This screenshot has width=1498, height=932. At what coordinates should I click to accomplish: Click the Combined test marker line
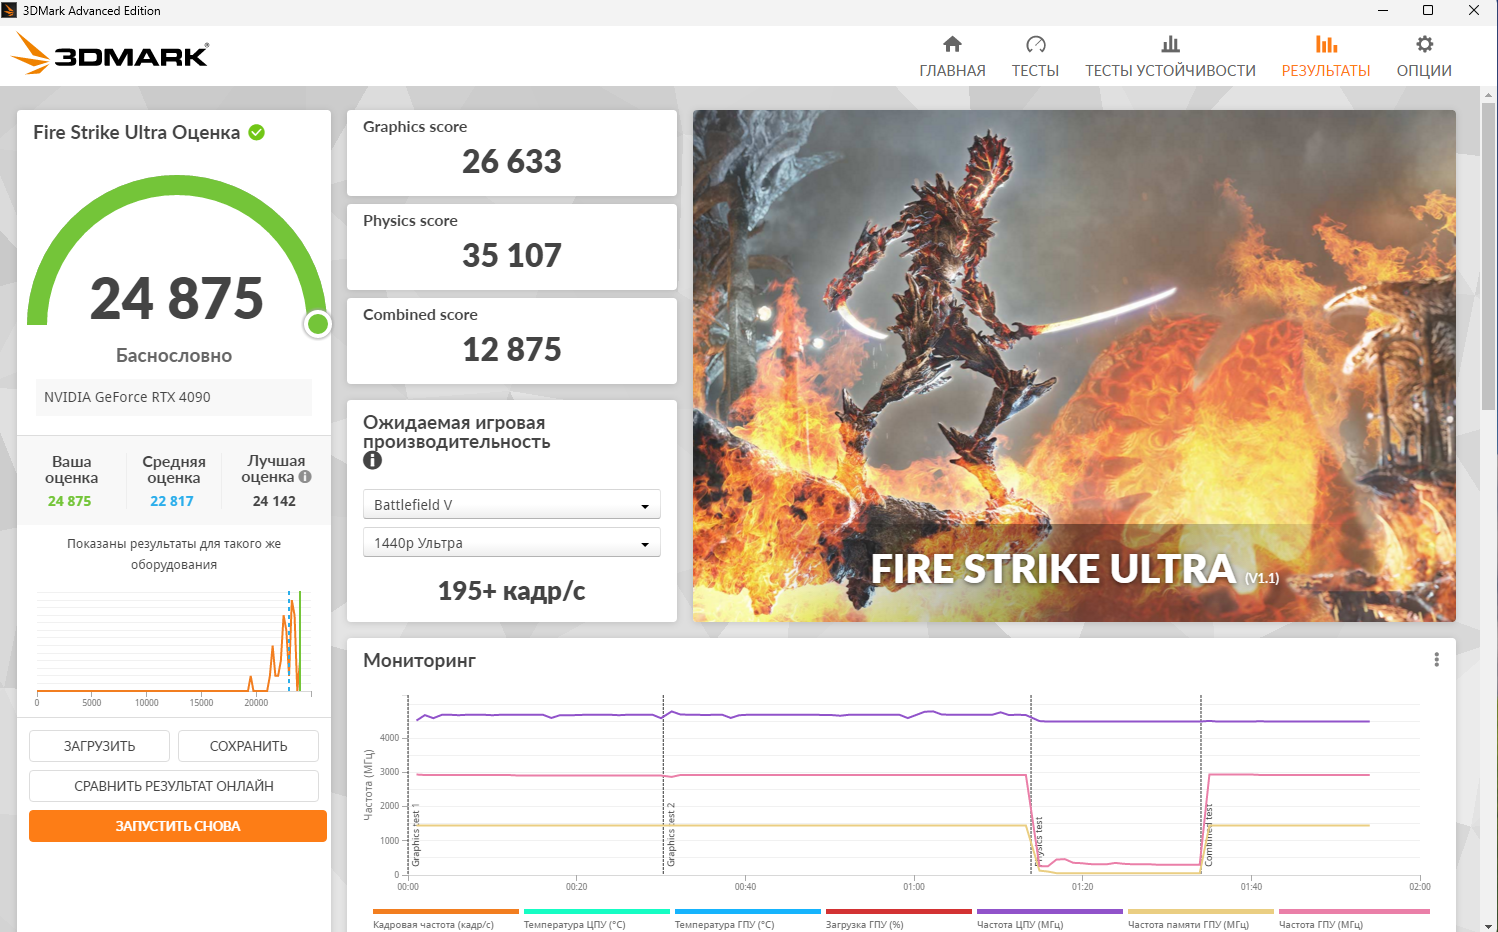click(x=1201, y=785)
